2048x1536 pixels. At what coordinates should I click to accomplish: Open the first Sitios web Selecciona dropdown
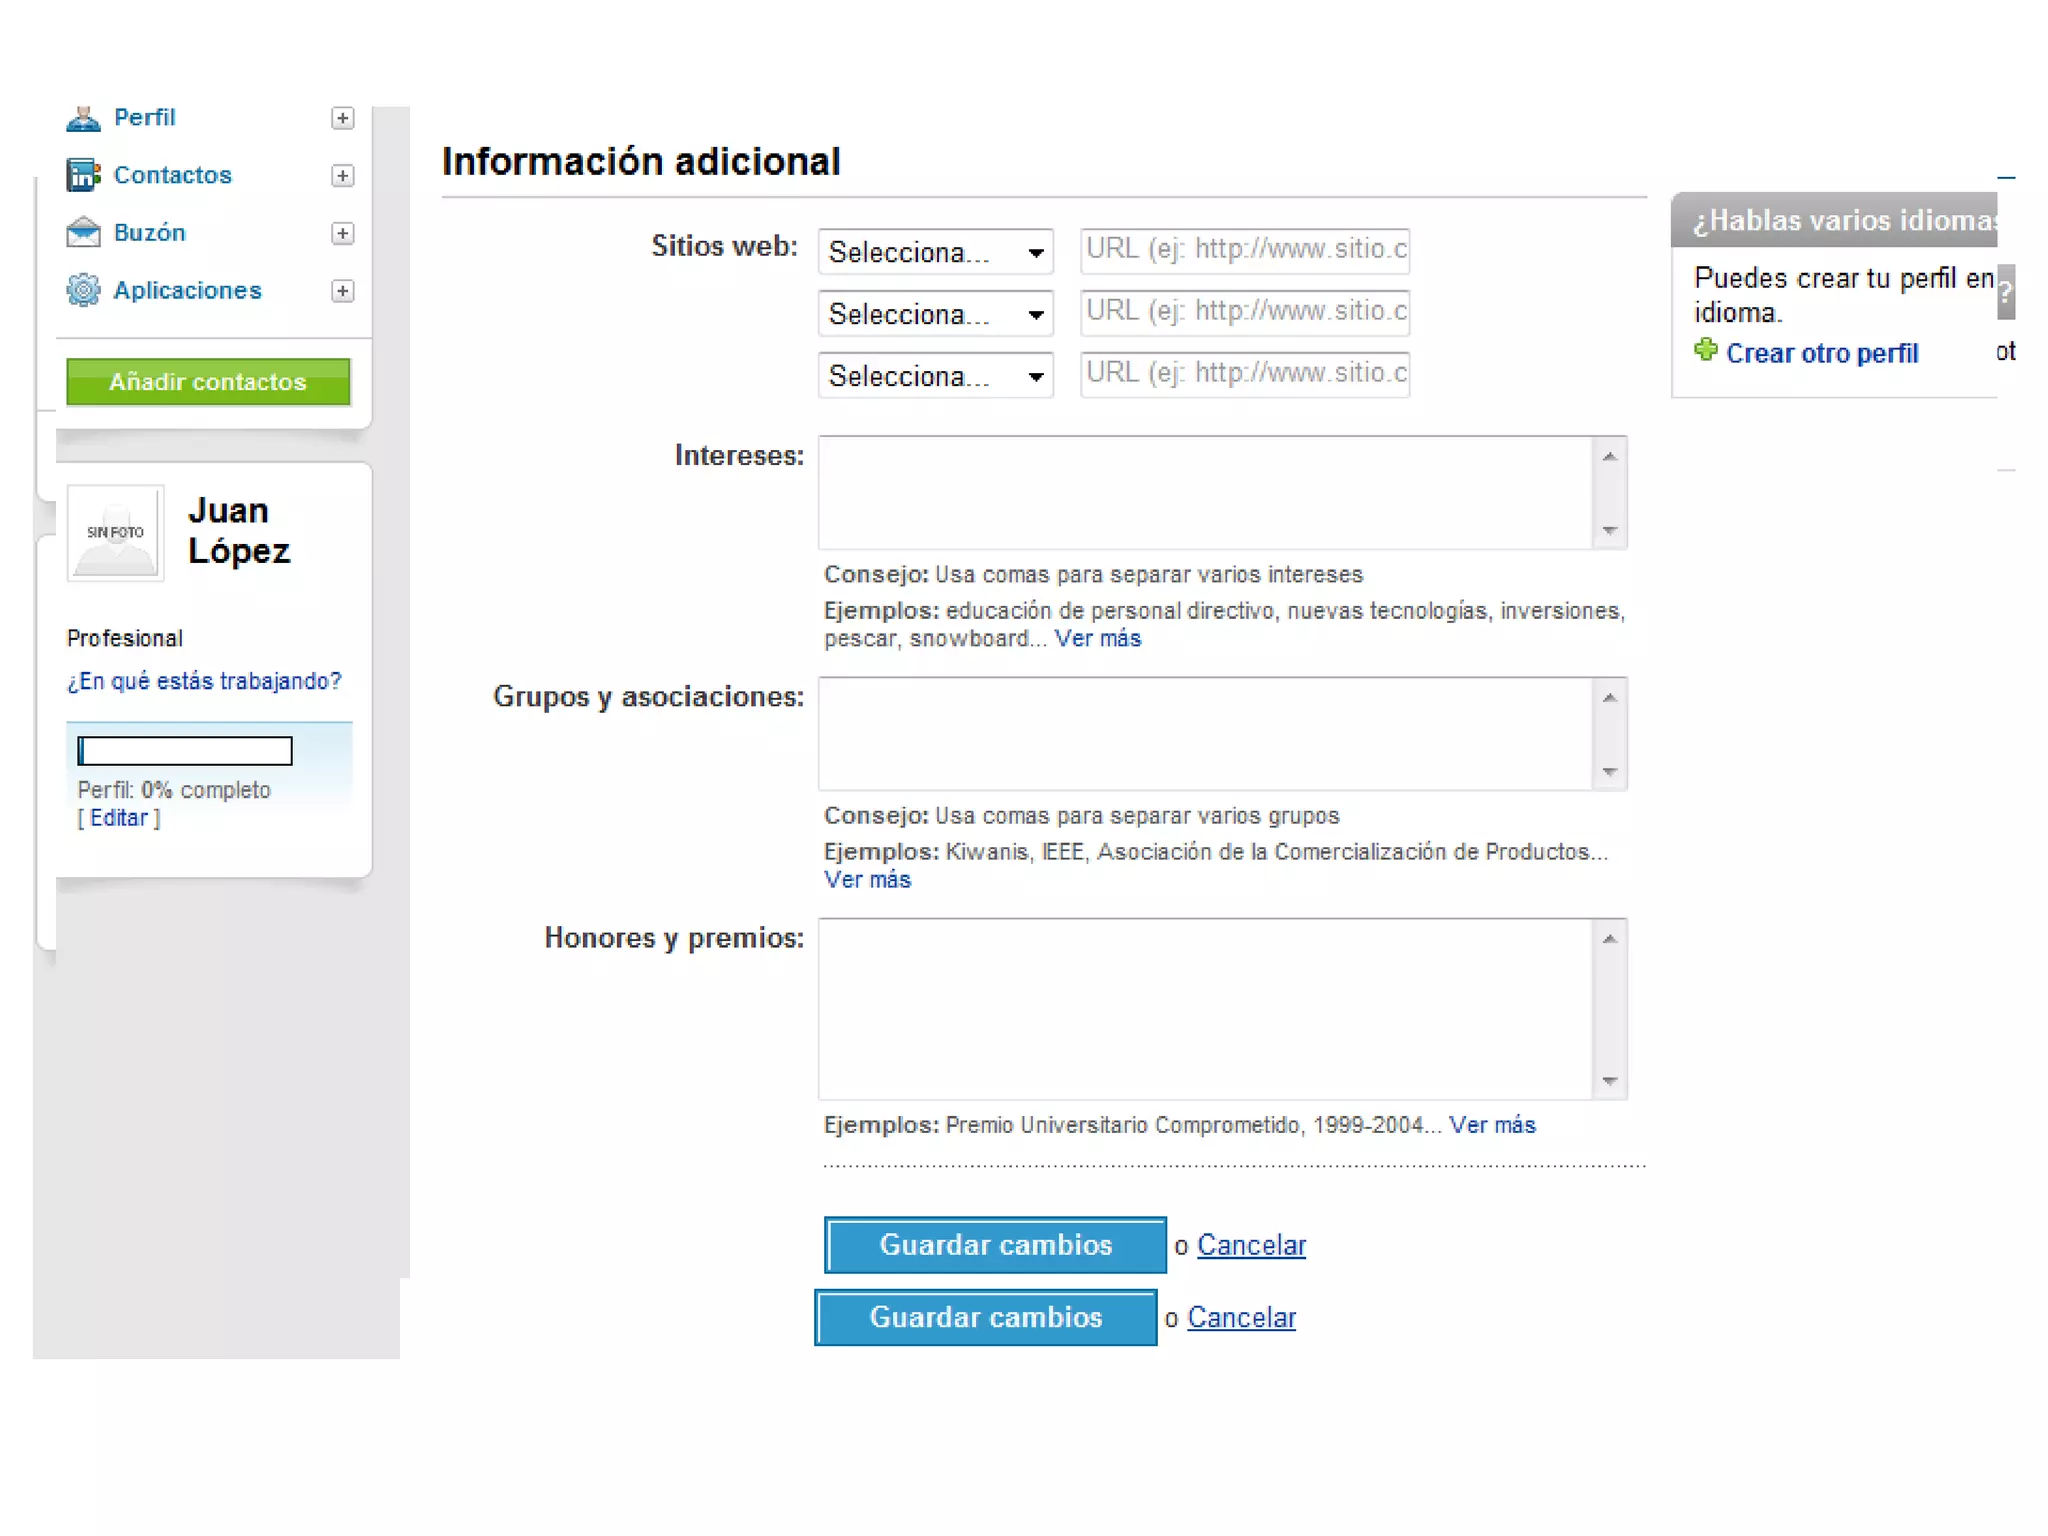pos(935,252)
